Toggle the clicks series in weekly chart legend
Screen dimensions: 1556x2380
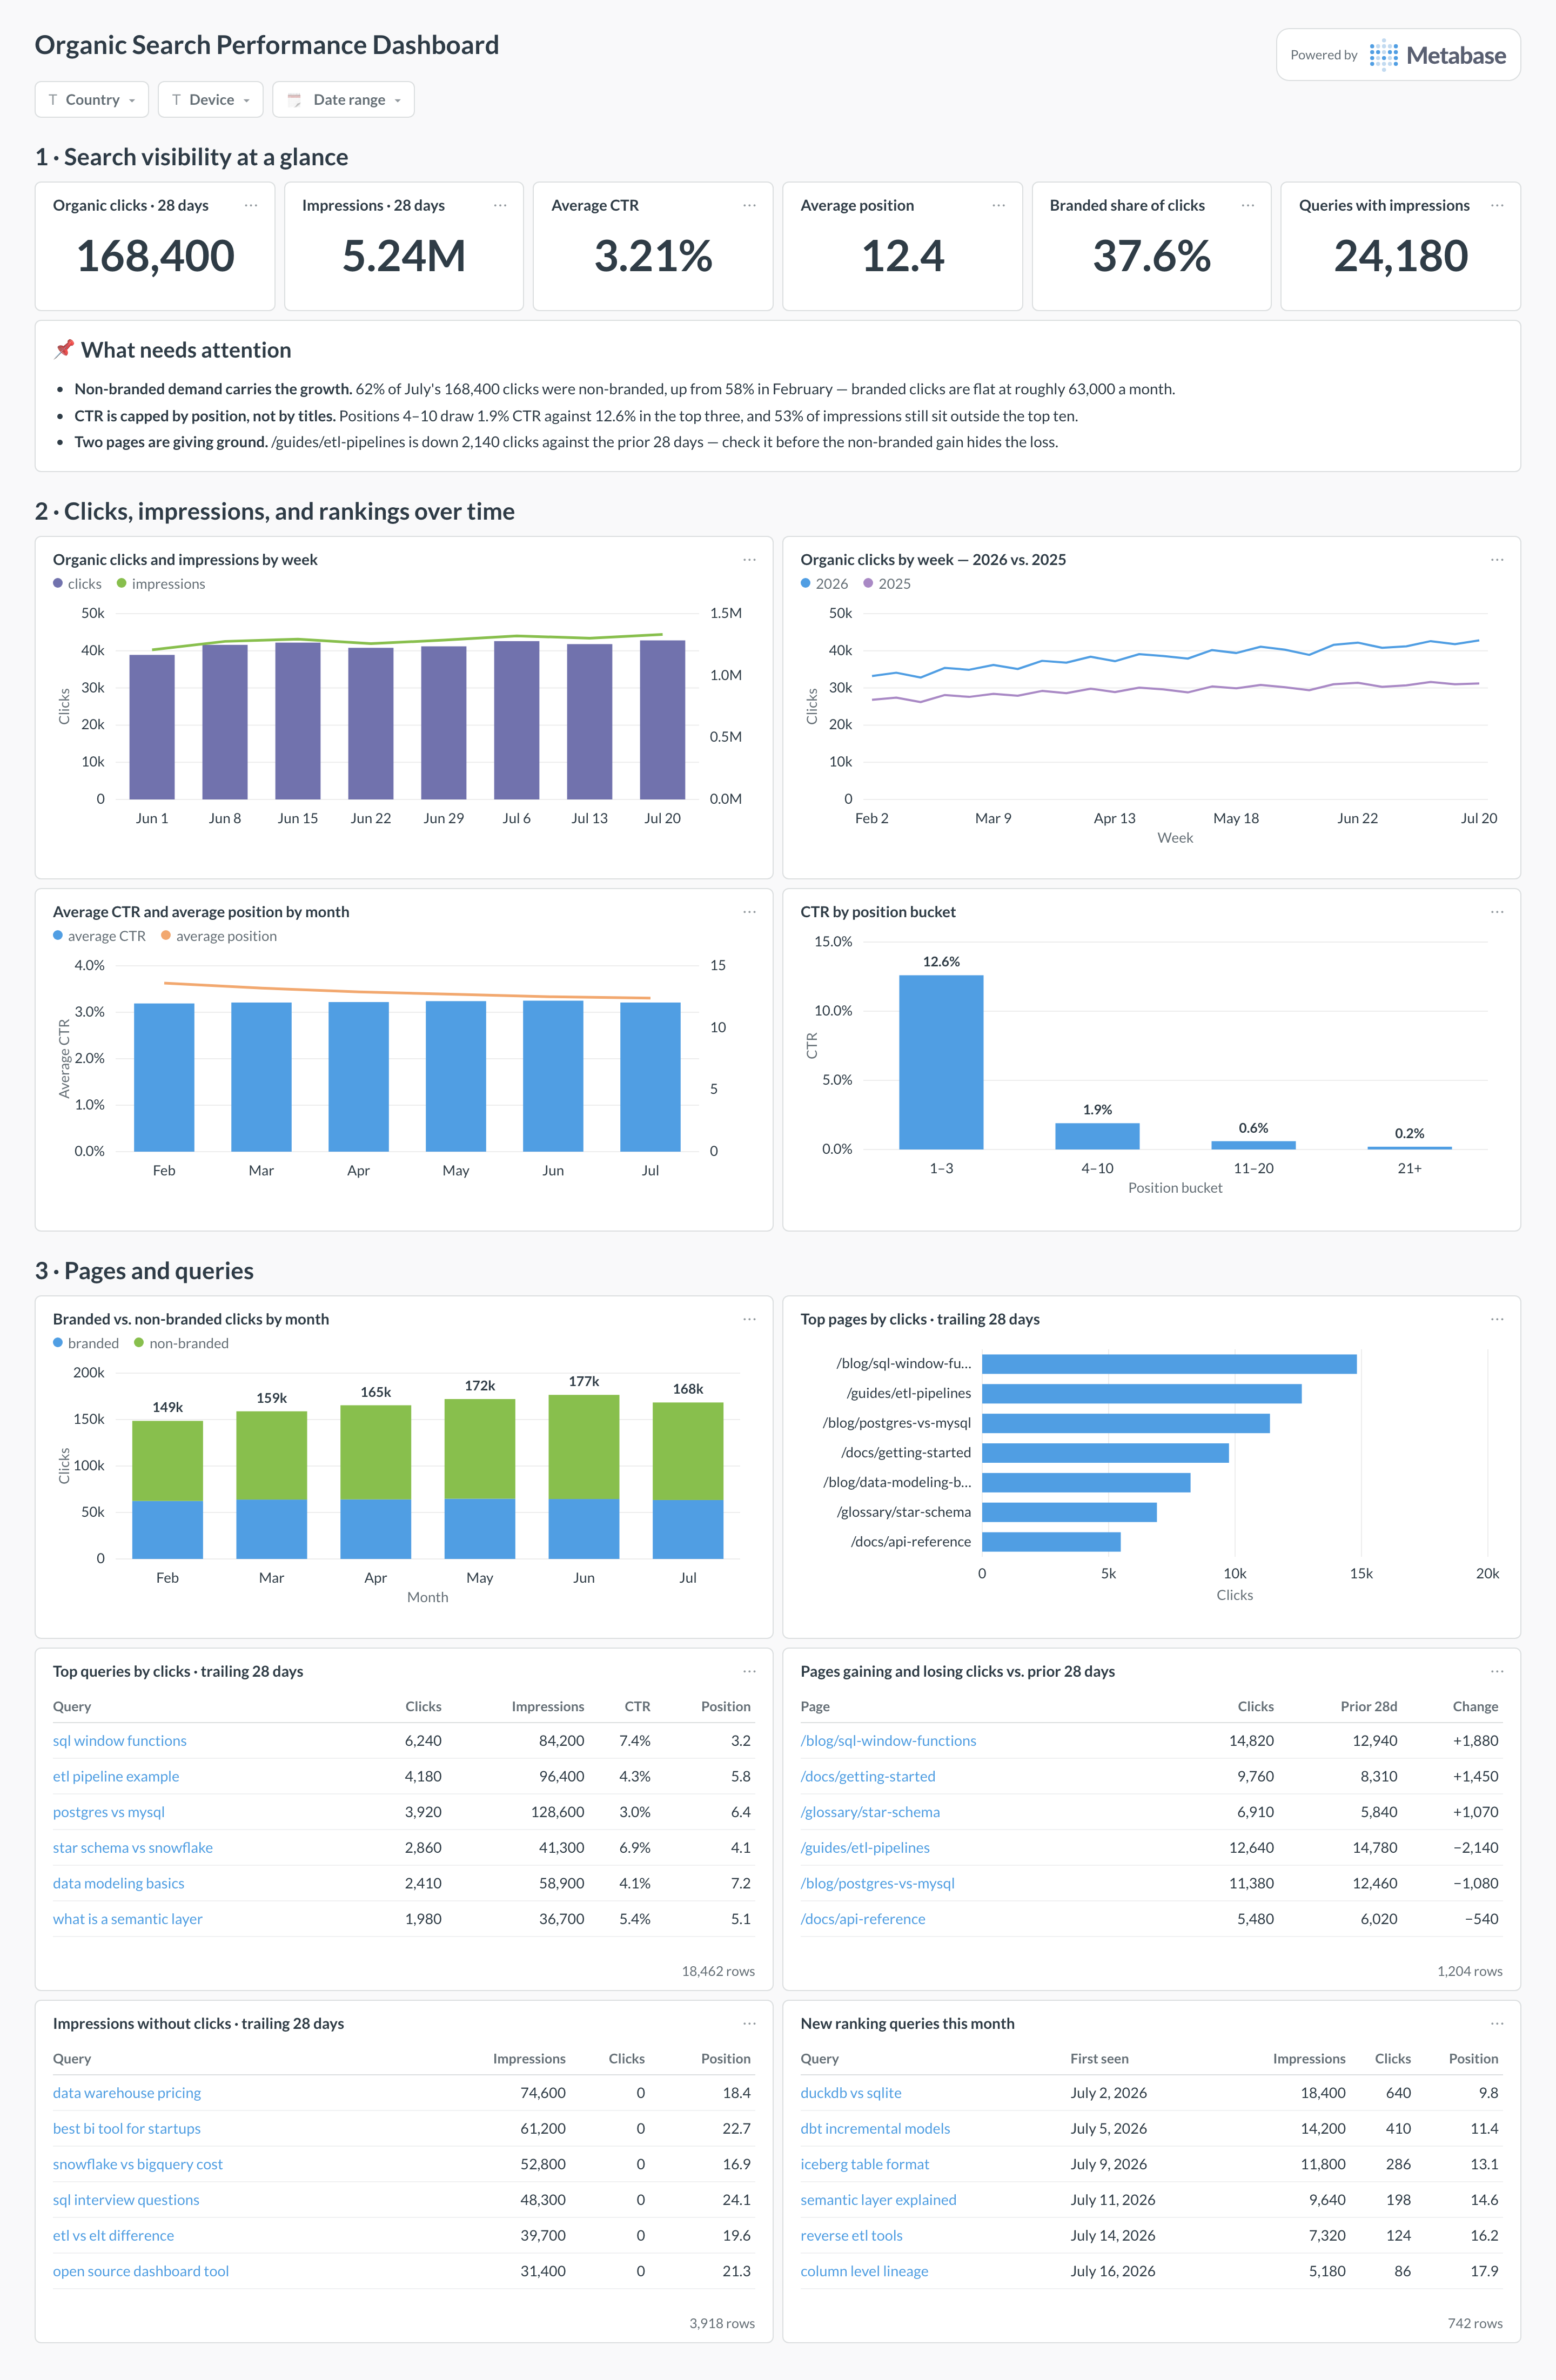[77, 584]
